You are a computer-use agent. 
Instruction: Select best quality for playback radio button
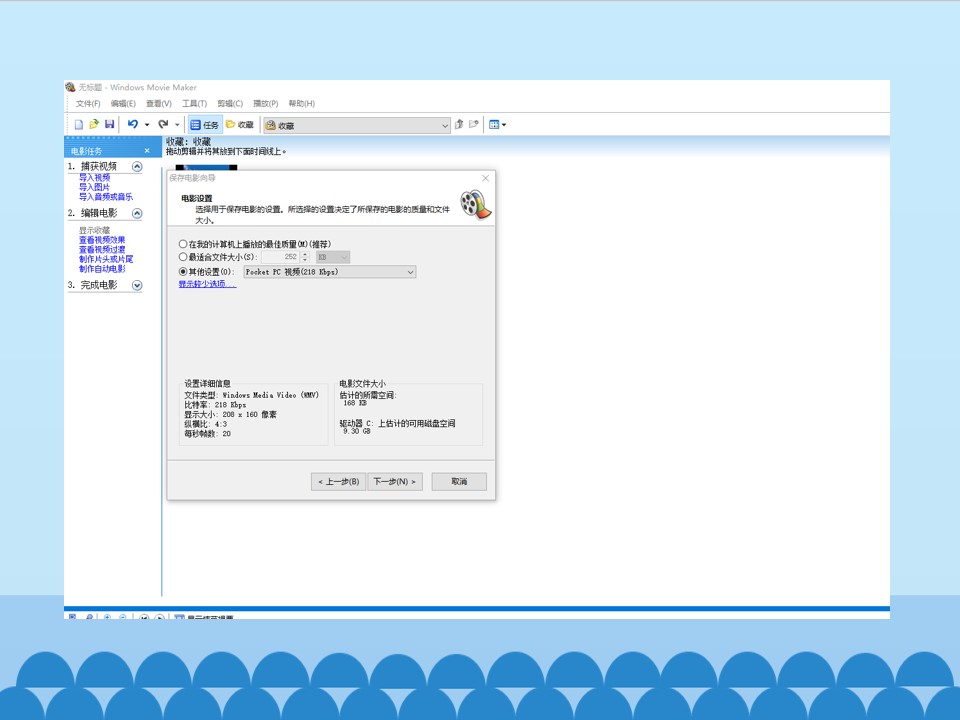coord(182,244)
